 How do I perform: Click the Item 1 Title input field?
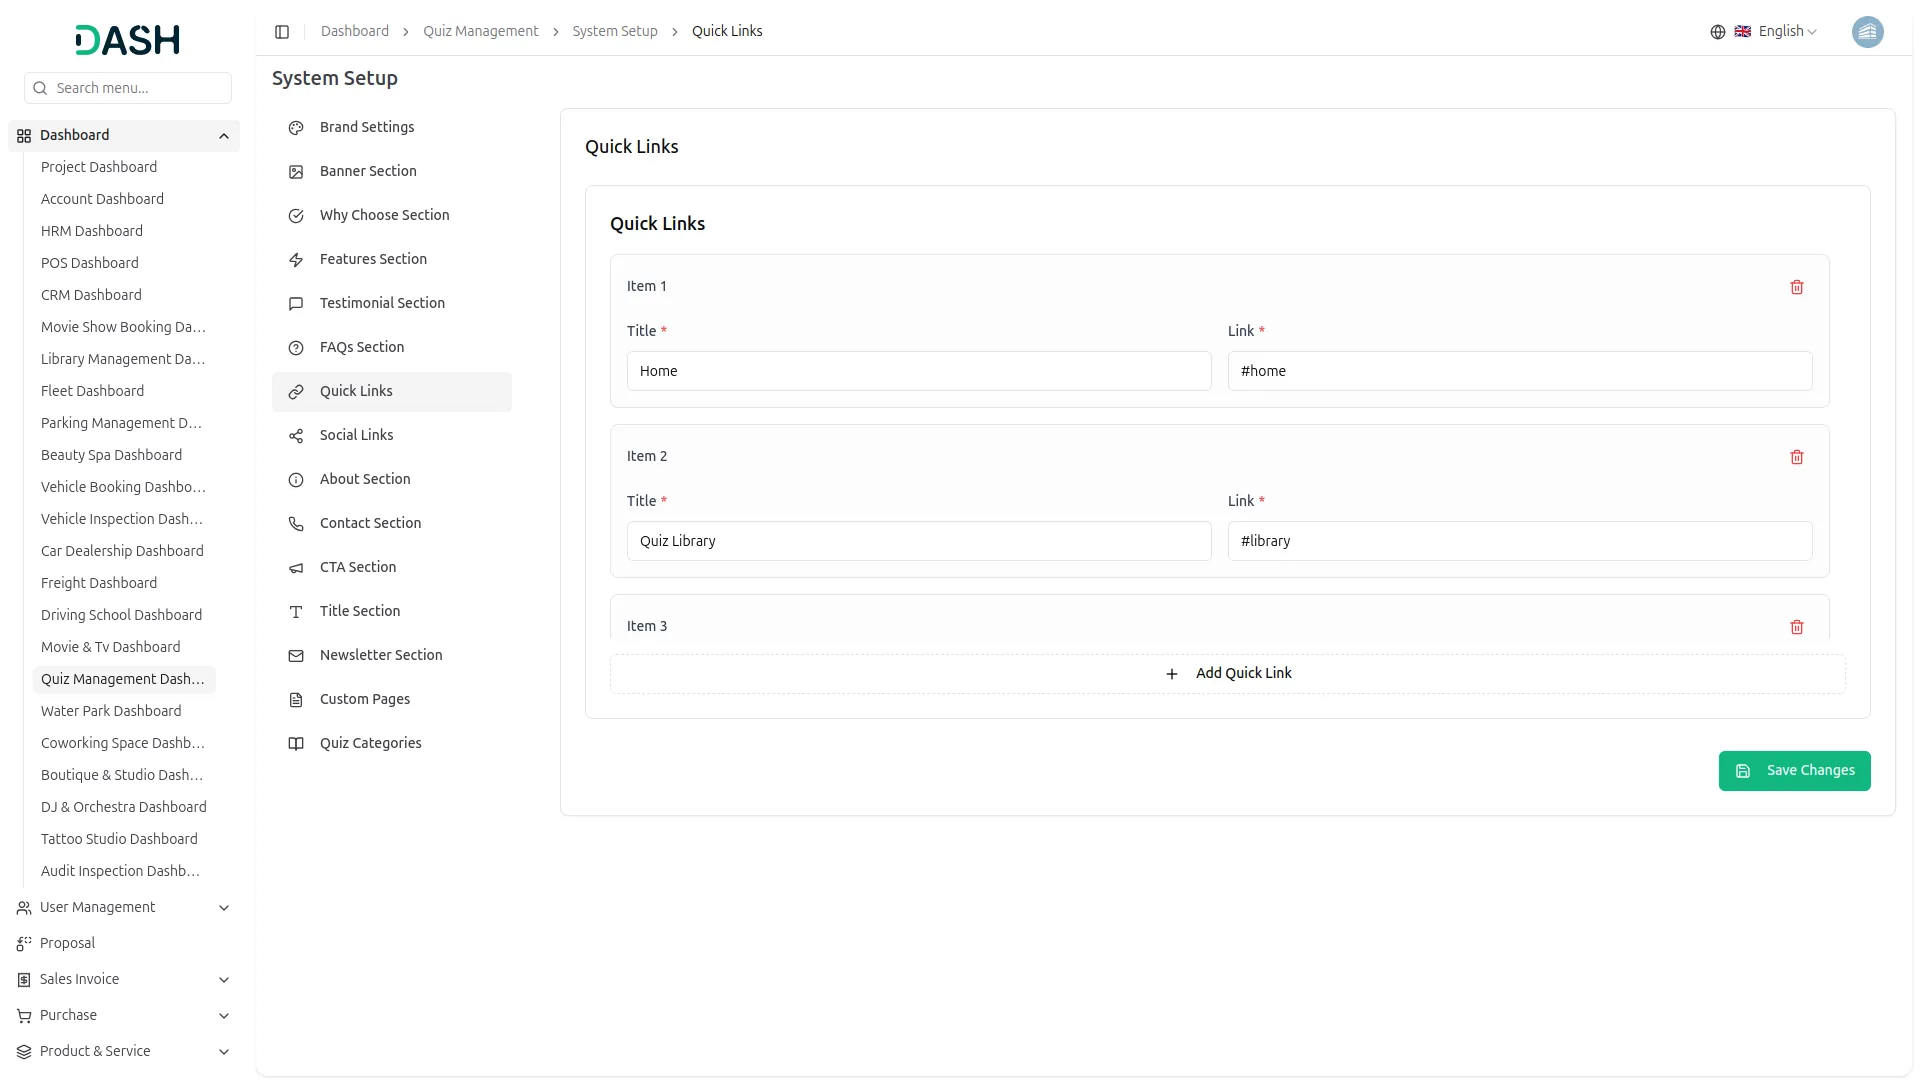(x=918, y=371)
